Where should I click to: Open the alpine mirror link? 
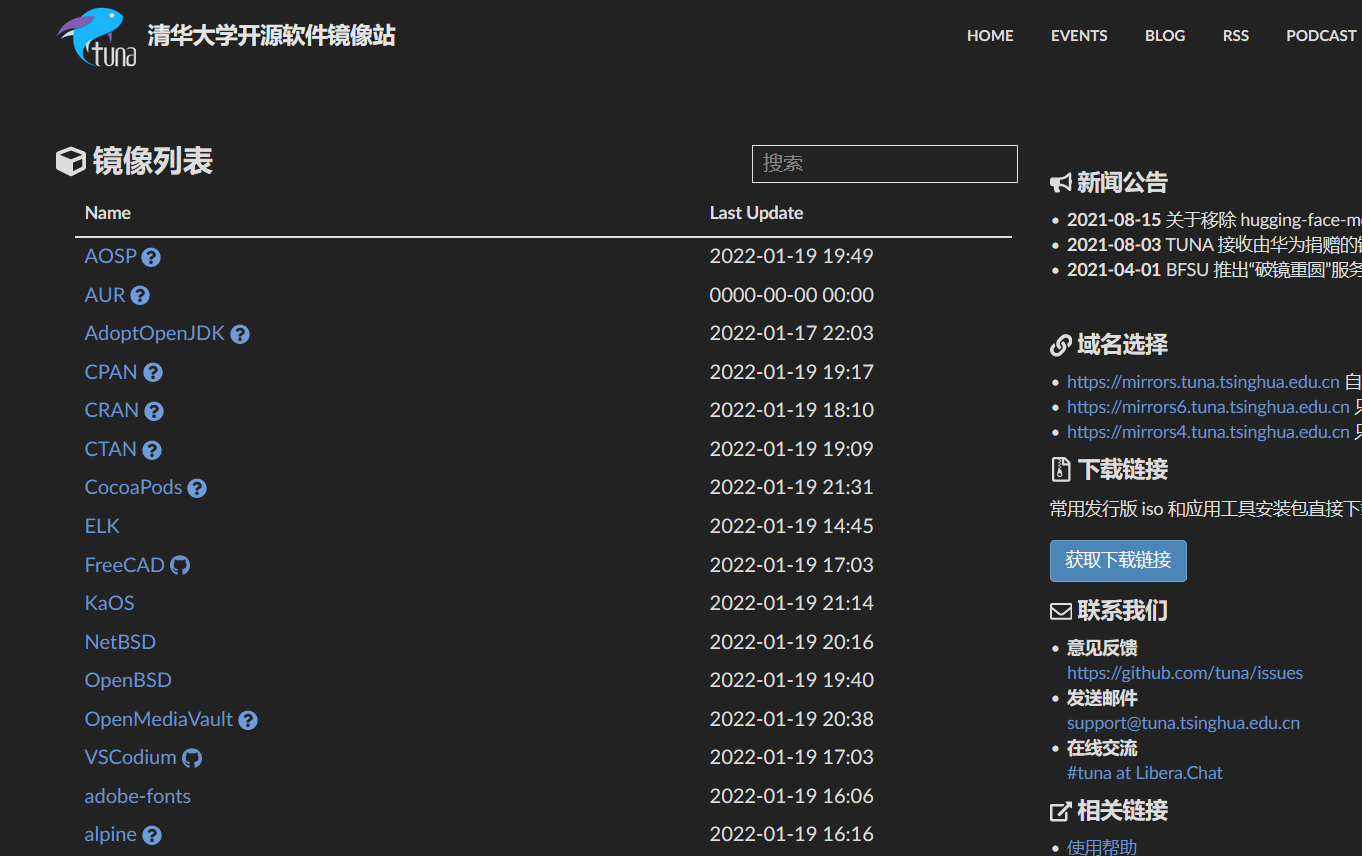111,834
